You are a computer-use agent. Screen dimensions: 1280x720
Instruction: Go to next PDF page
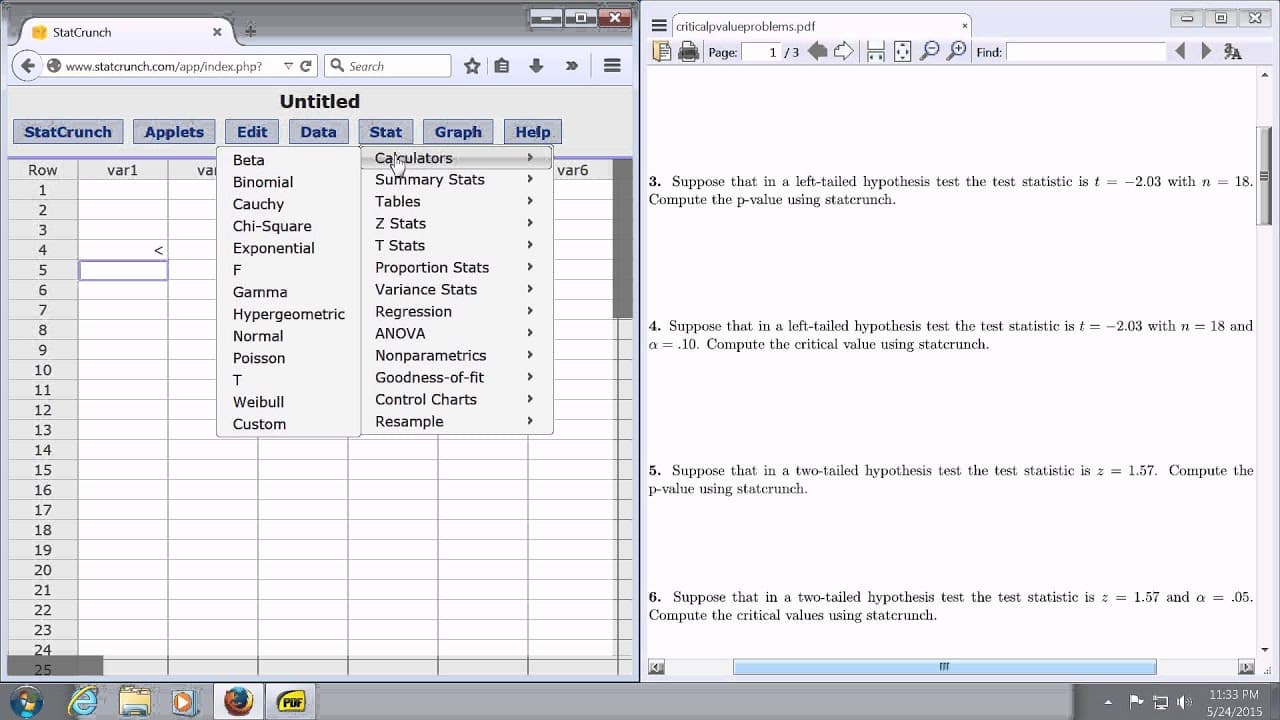click(844, 51)
